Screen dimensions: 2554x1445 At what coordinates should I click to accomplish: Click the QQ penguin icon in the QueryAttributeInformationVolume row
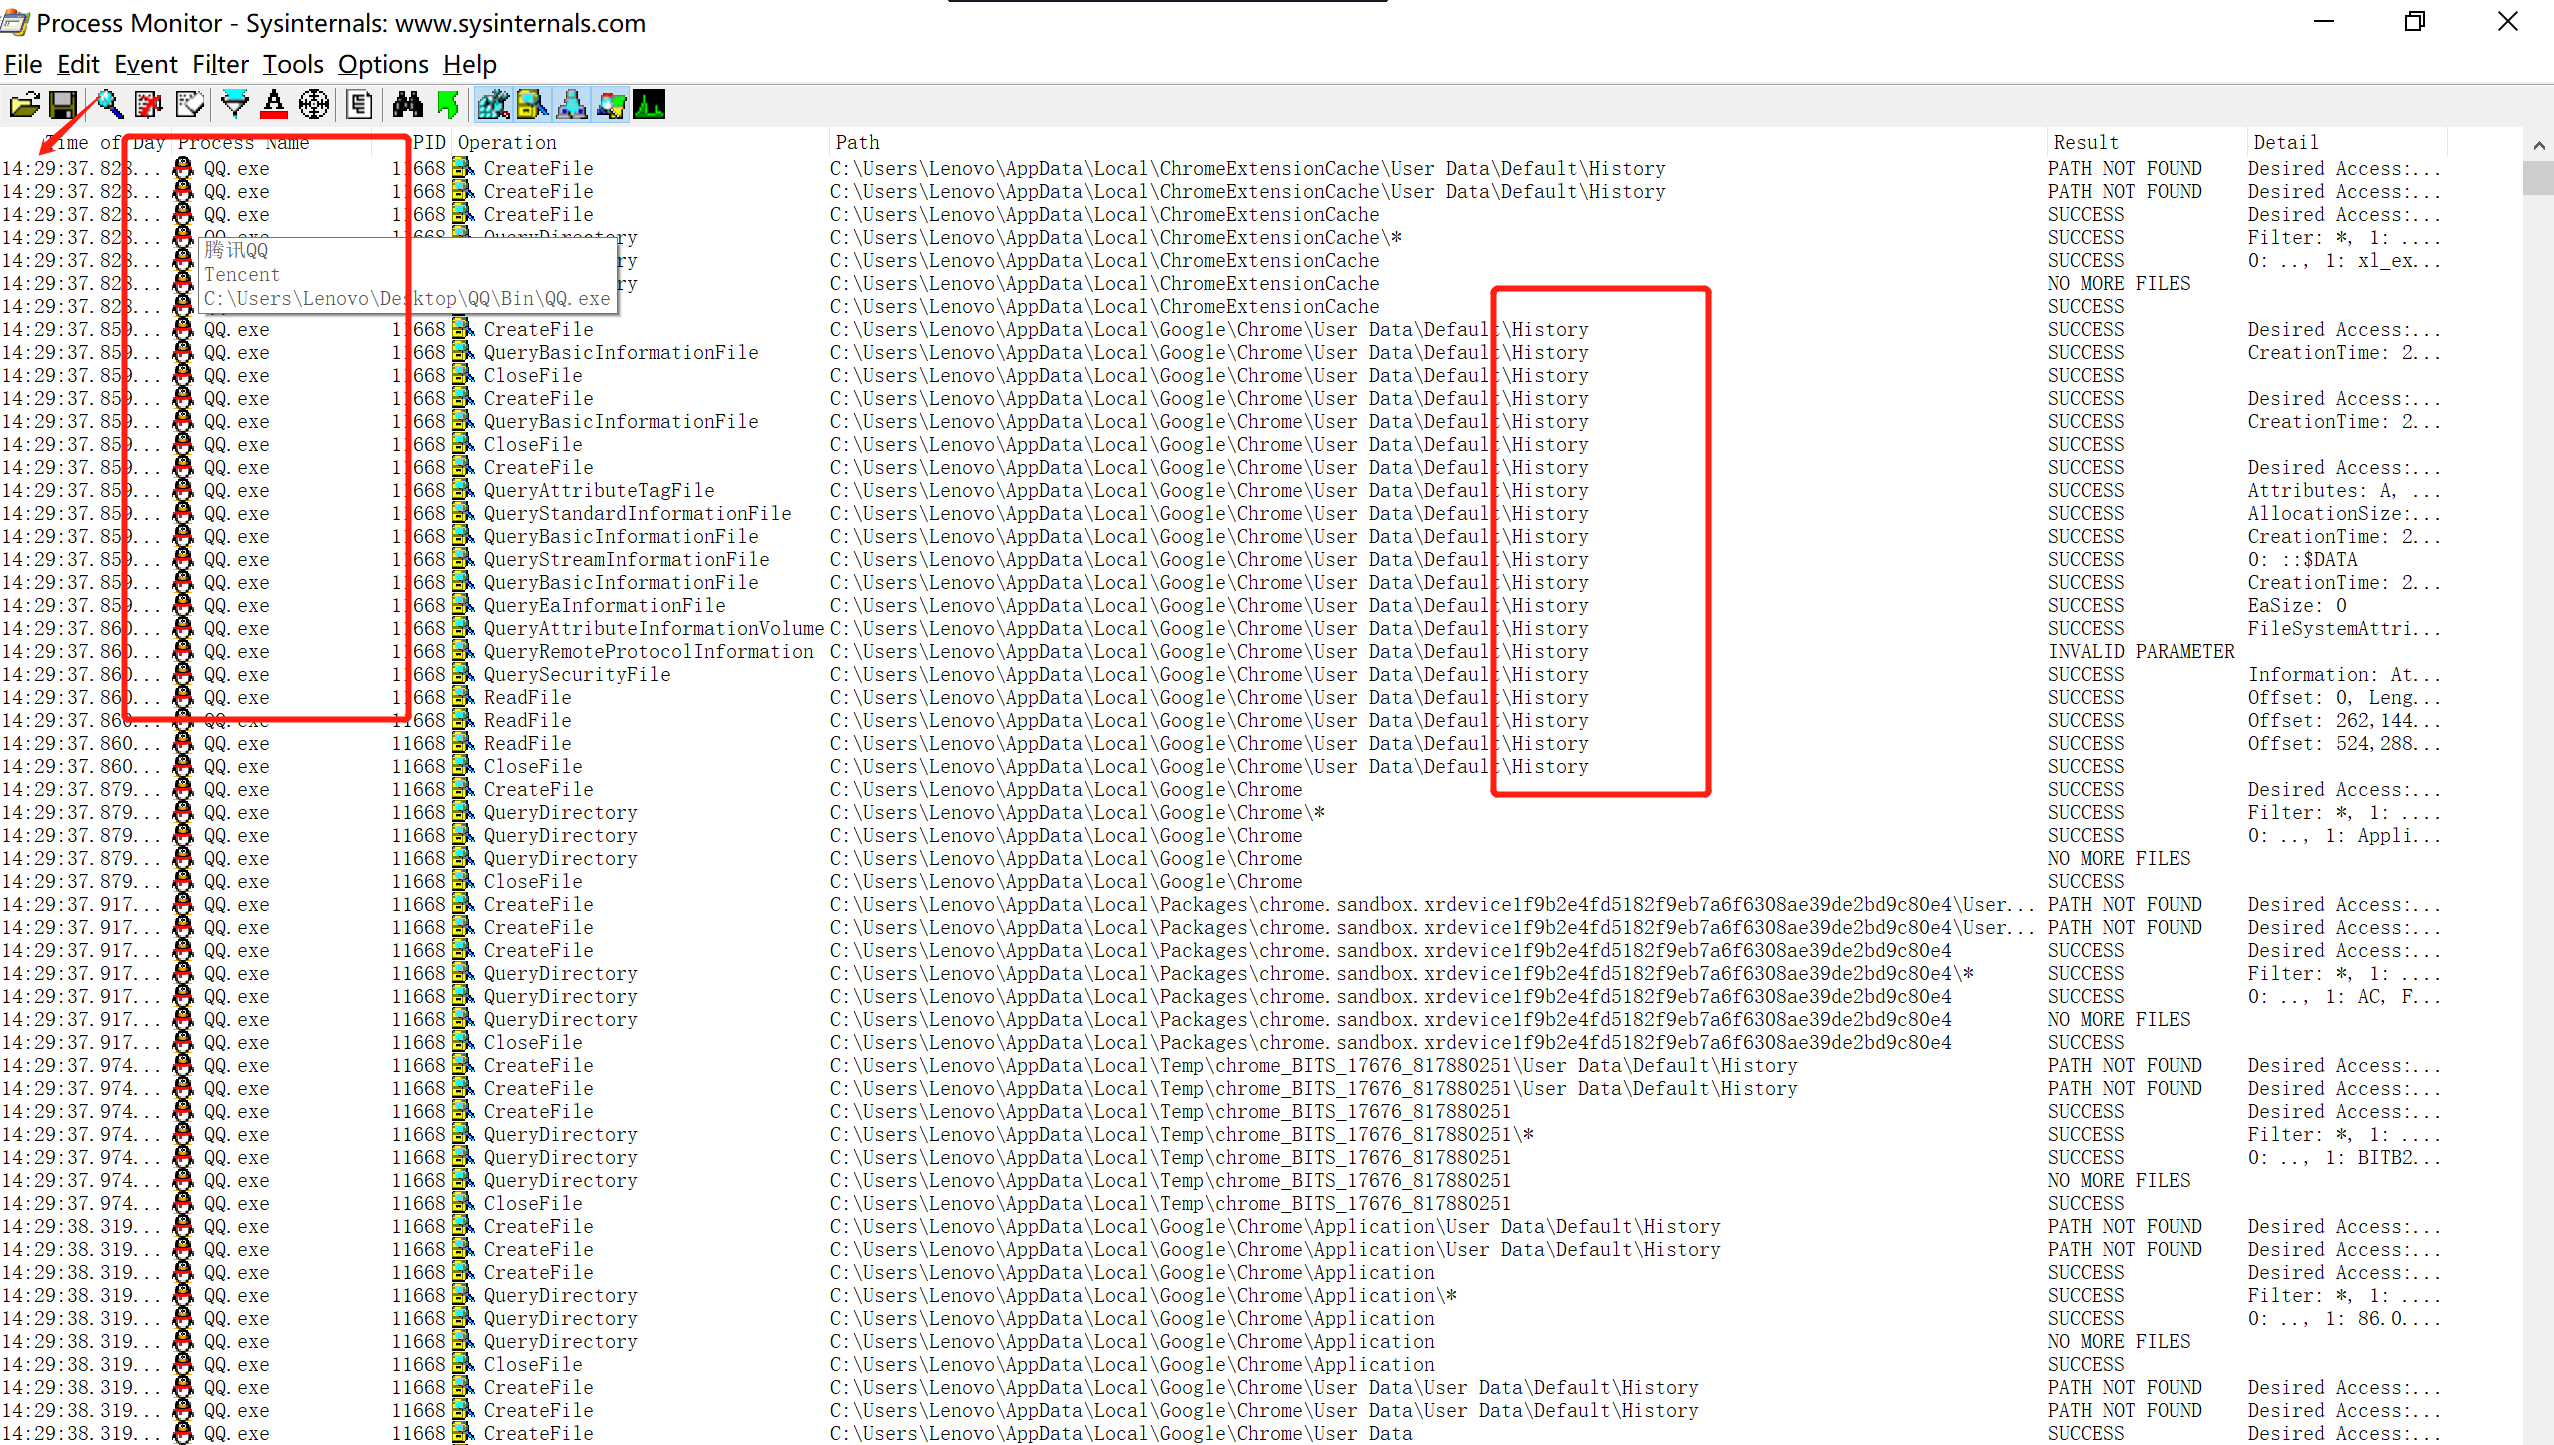tap(183, 628)
